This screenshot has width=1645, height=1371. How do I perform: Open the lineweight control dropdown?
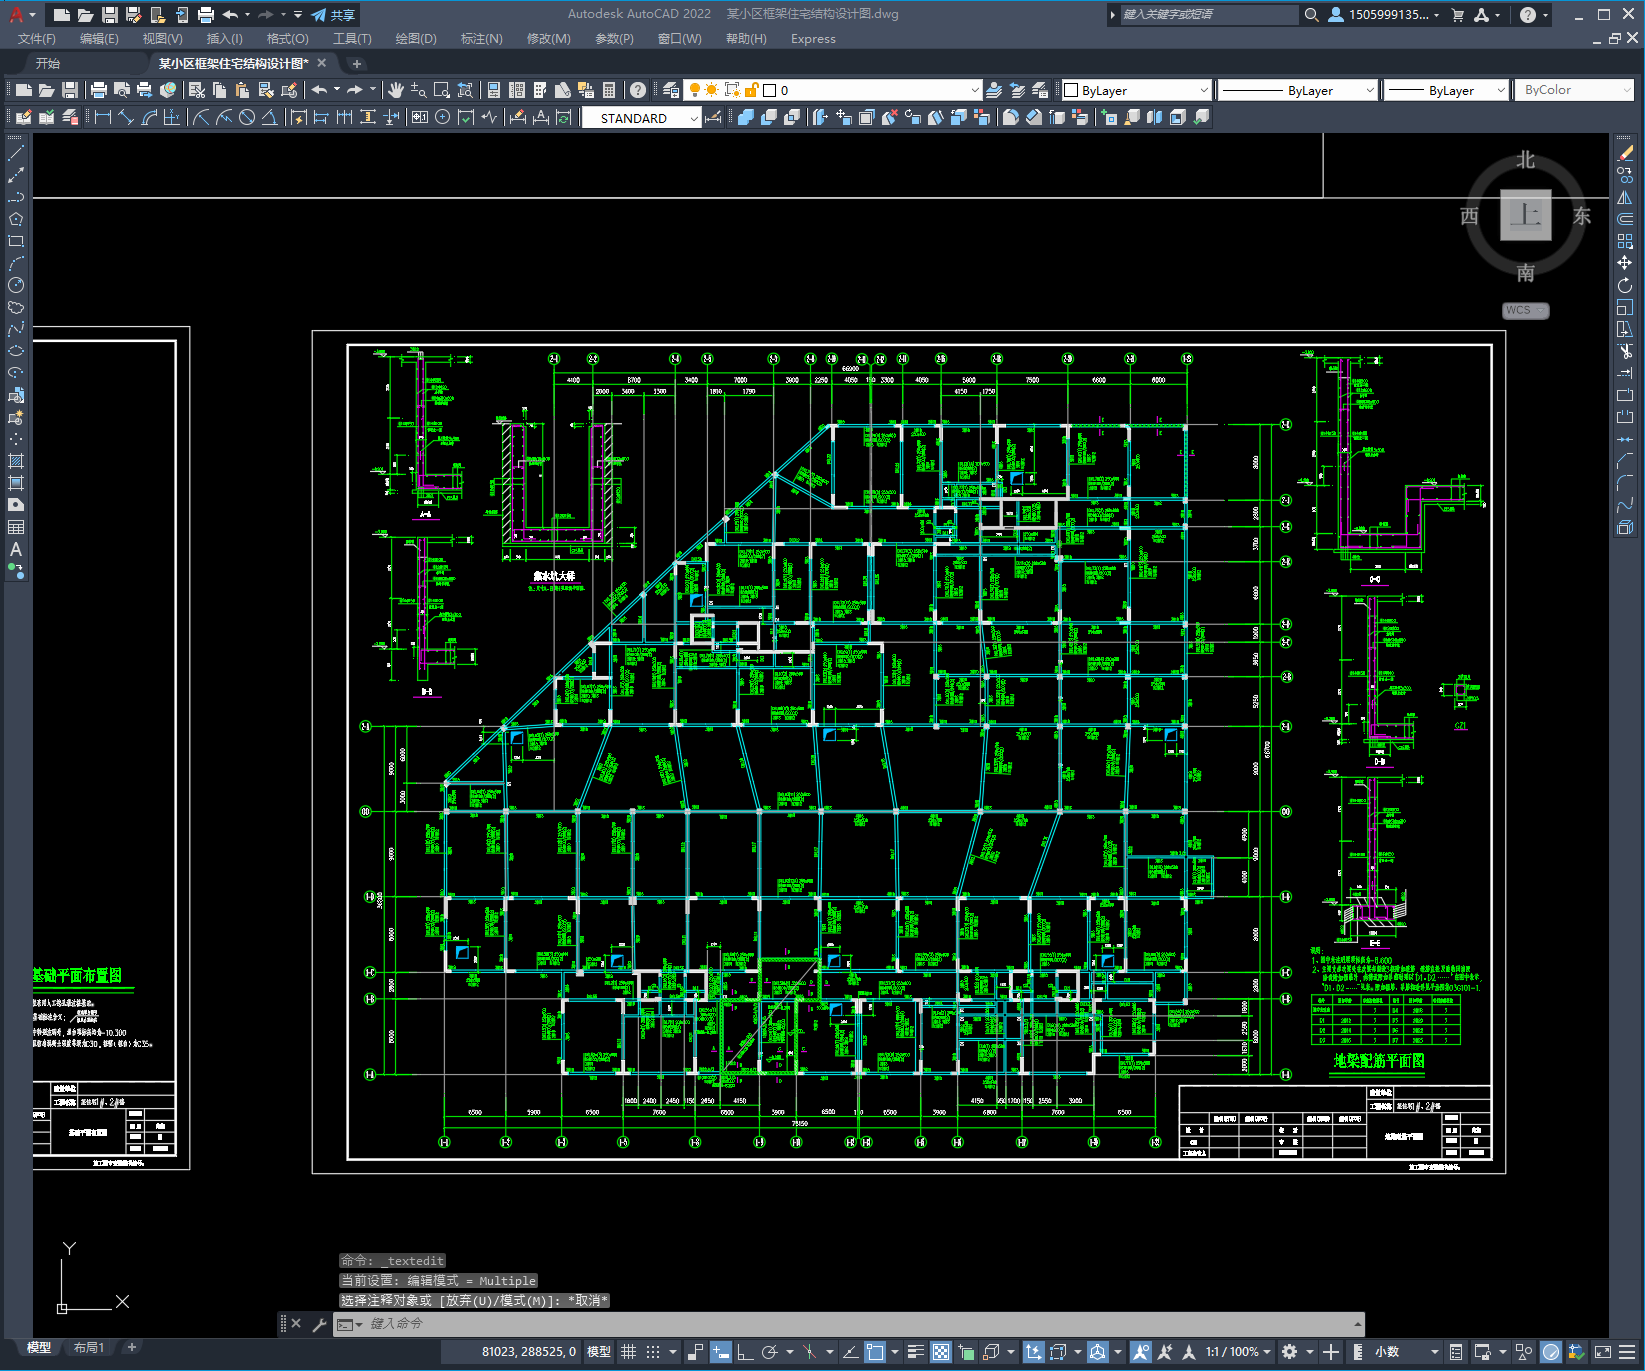[1446, 90]
